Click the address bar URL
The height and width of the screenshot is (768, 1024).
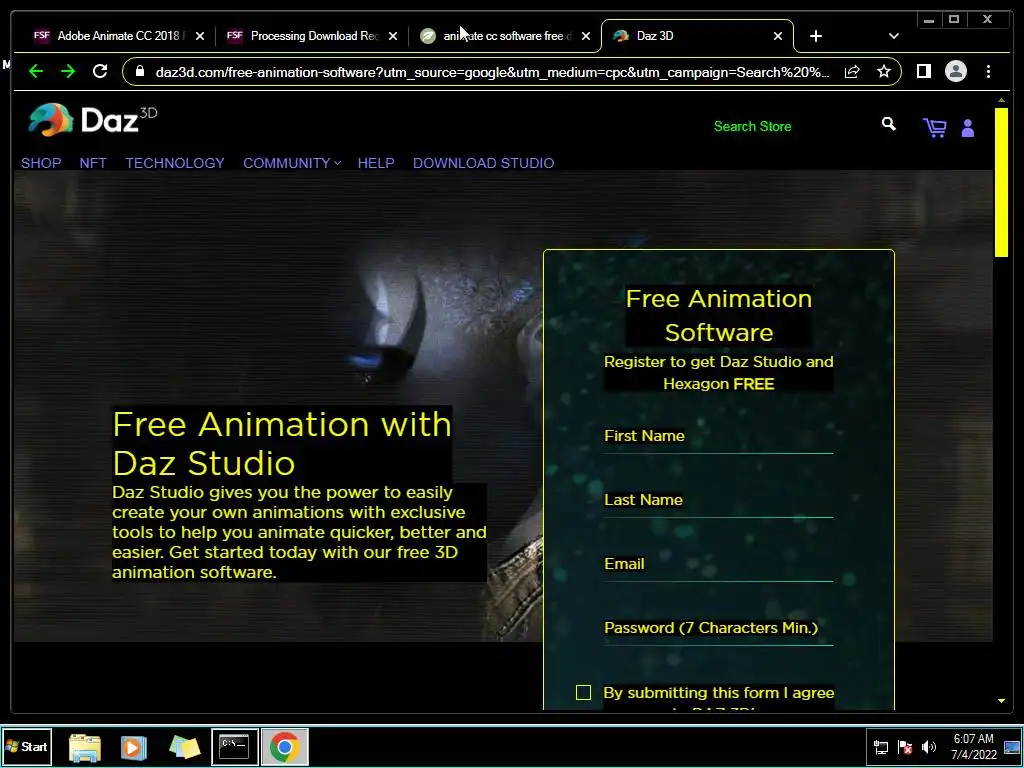pyautogui.click(x=492, y=72)
